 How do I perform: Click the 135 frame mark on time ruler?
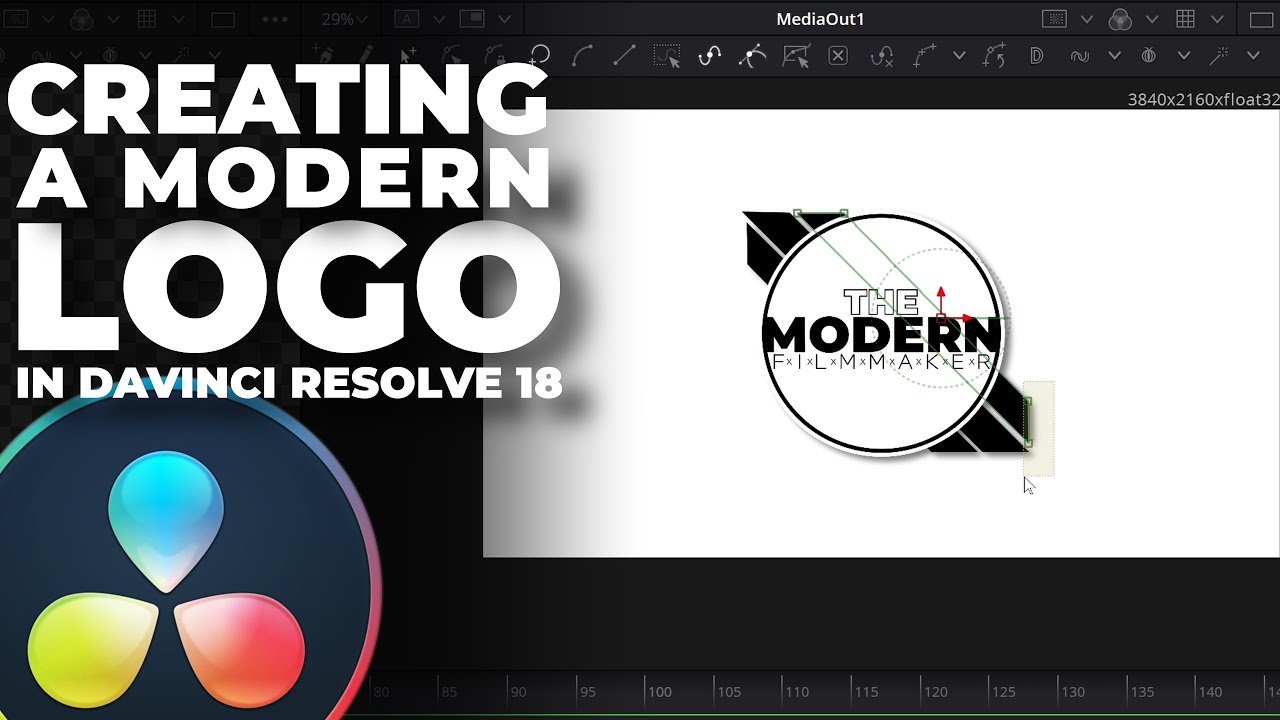tap(1142, 691)
